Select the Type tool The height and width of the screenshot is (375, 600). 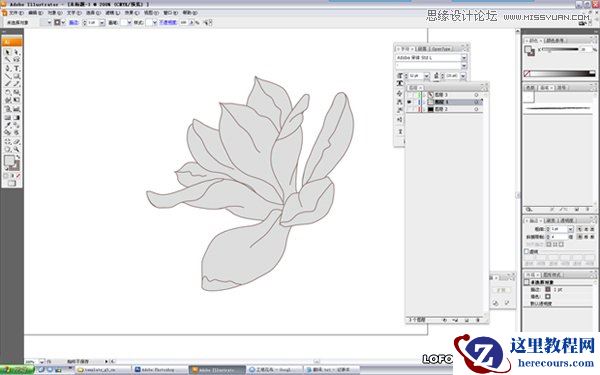click(x=17, y=68)
